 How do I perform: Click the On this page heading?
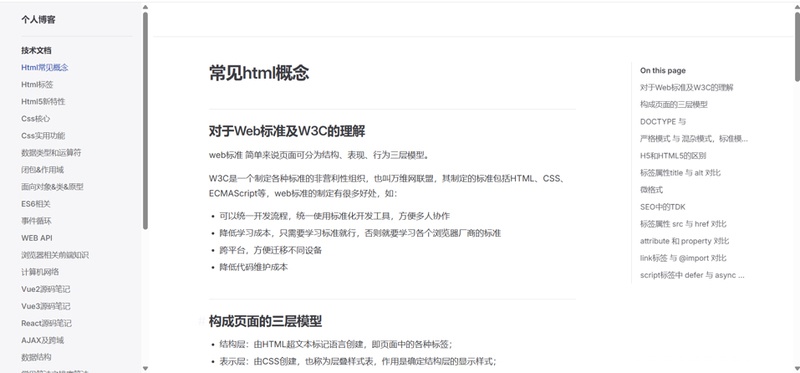tap(663, 70)
